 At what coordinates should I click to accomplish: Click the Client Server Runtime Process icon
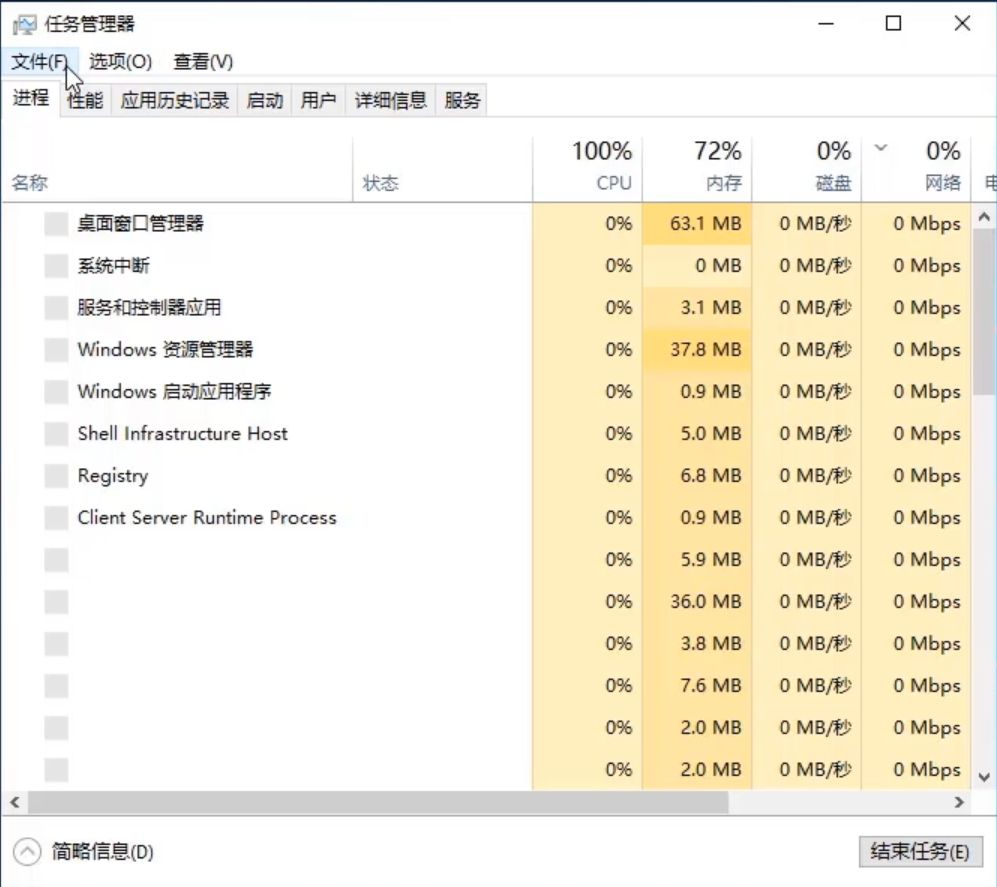coord(55,518)
